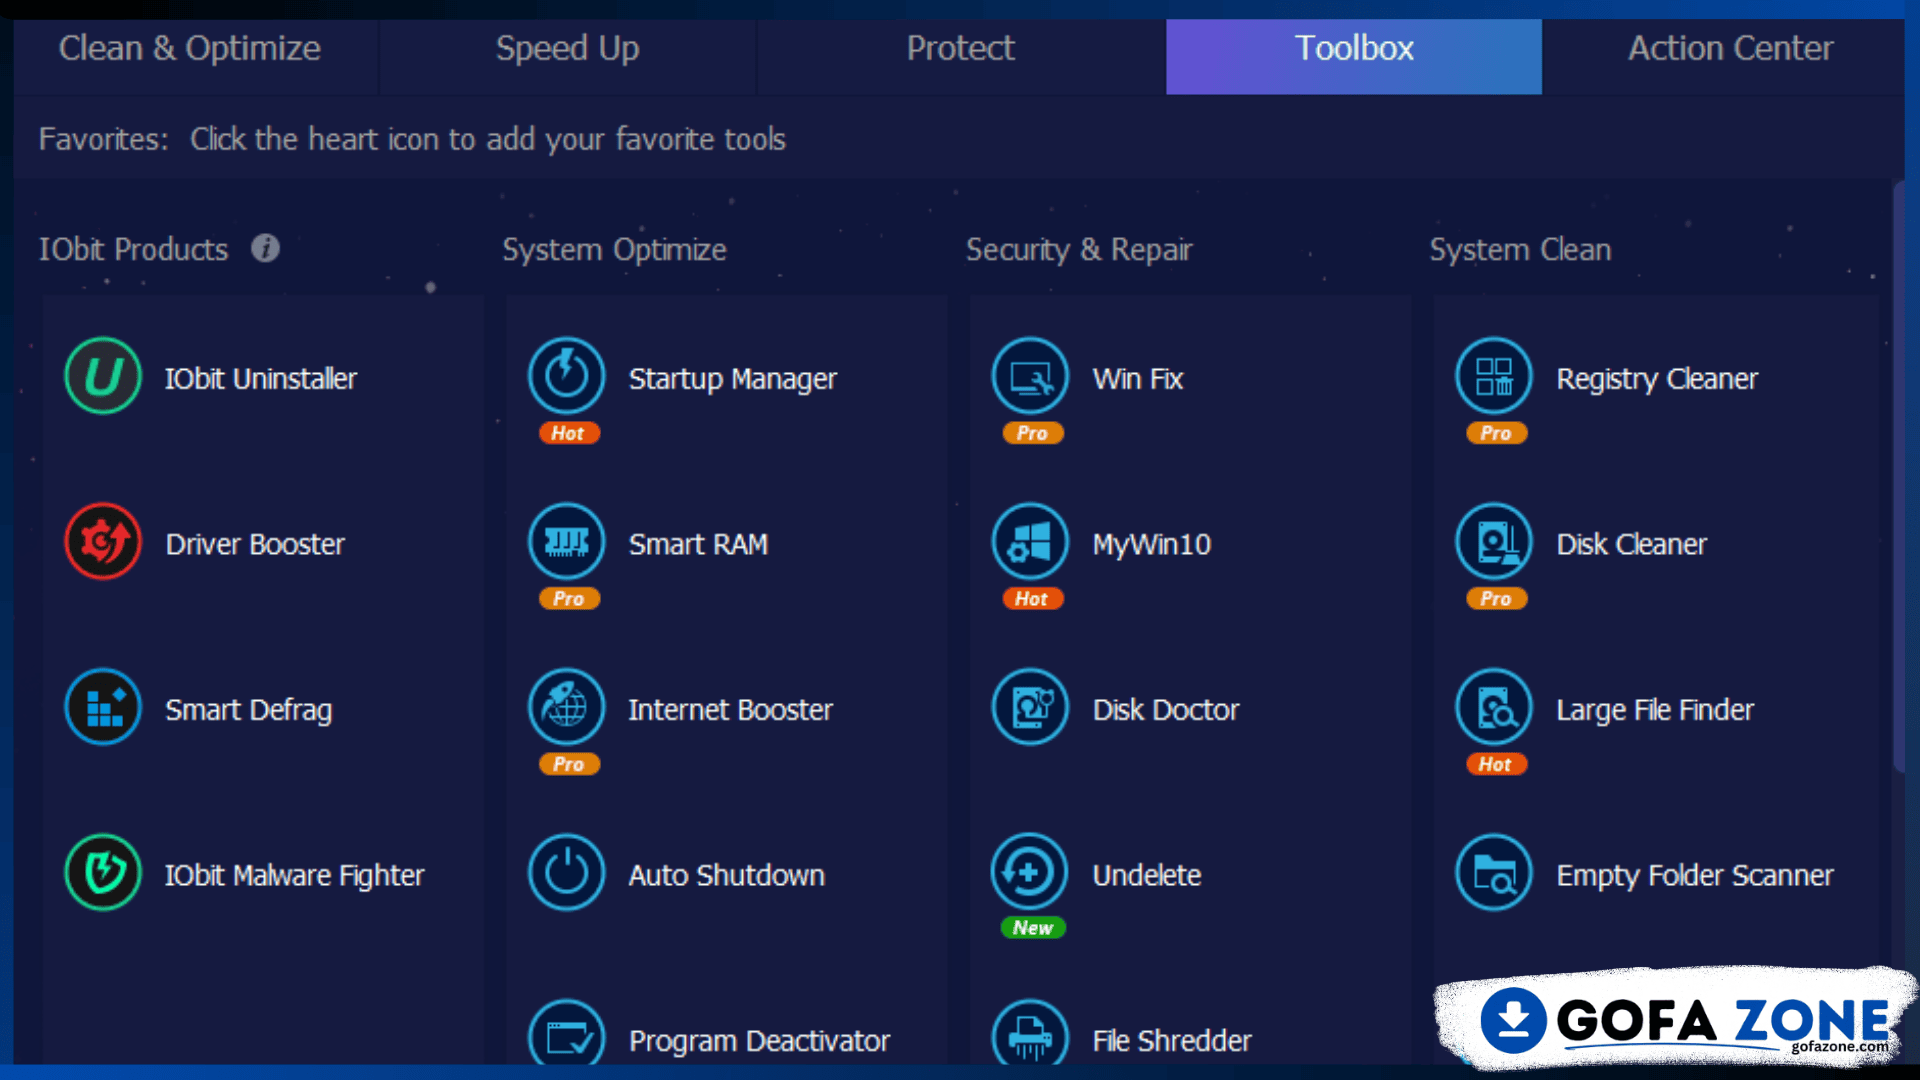
Task: Click the Registry Cleaner label
Action: coord(1657,379)
